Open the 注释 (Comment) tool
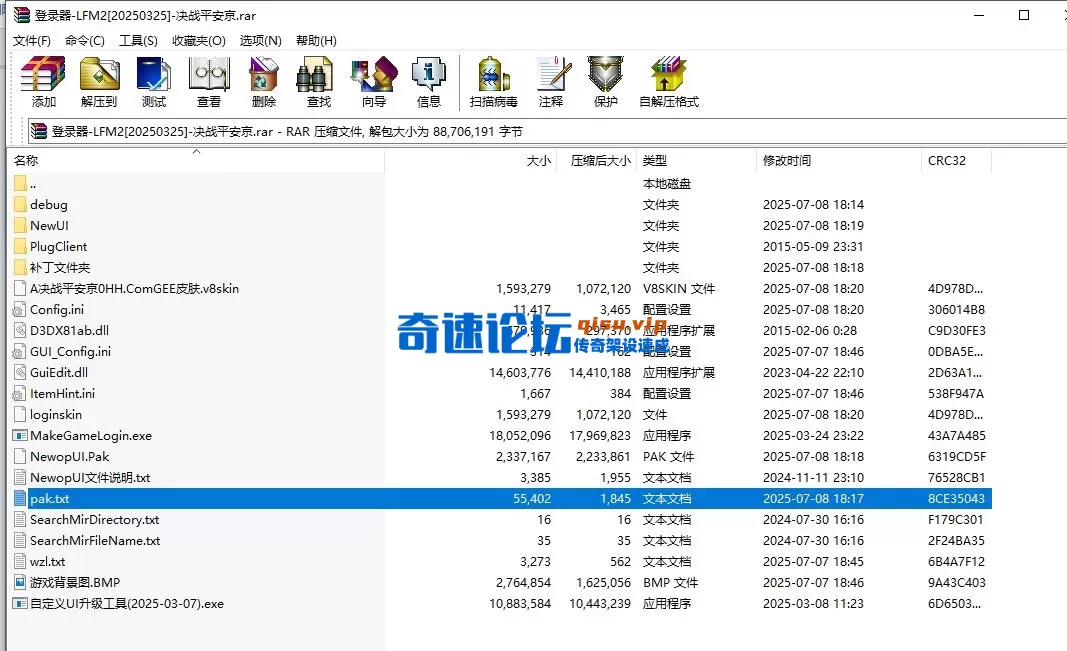The width and height of the screenshot is (1067, 651). [x=551, y=80]
